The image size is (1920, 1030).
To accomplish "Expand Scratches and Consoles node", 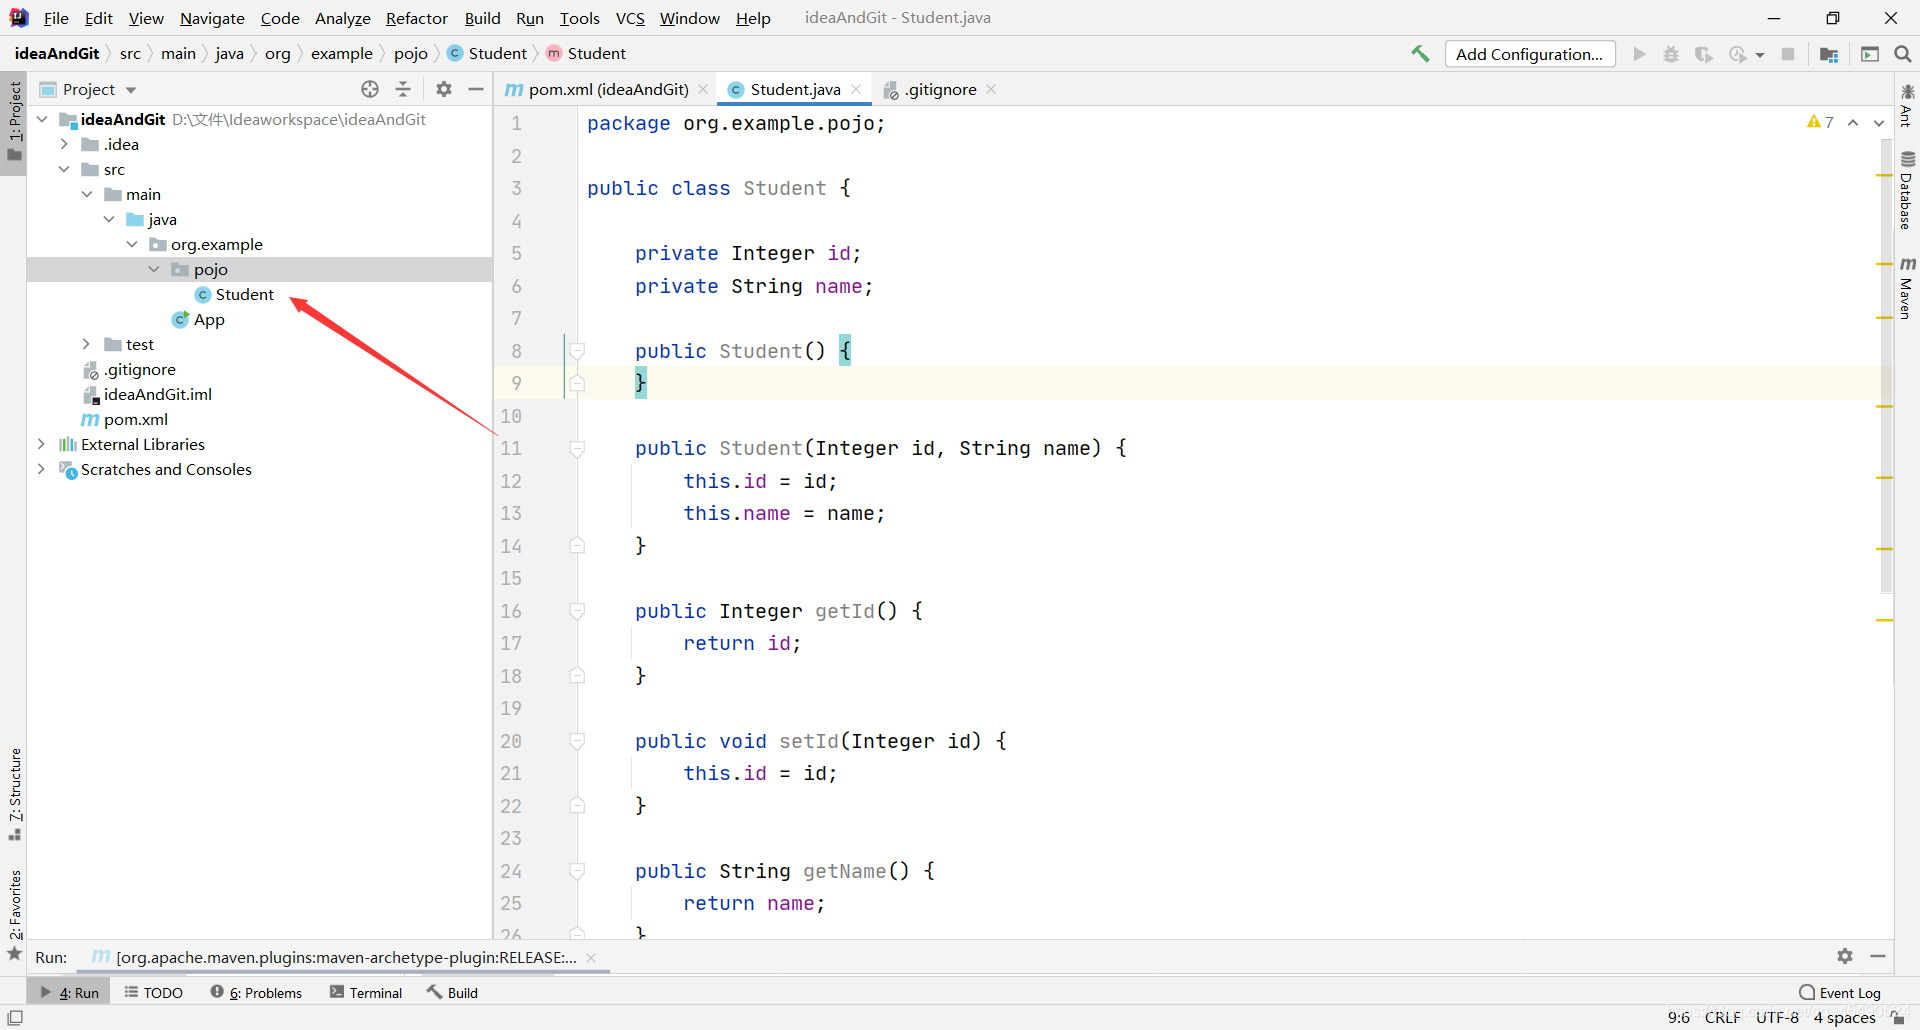I will pyautogui.click(x=41, y=469).
